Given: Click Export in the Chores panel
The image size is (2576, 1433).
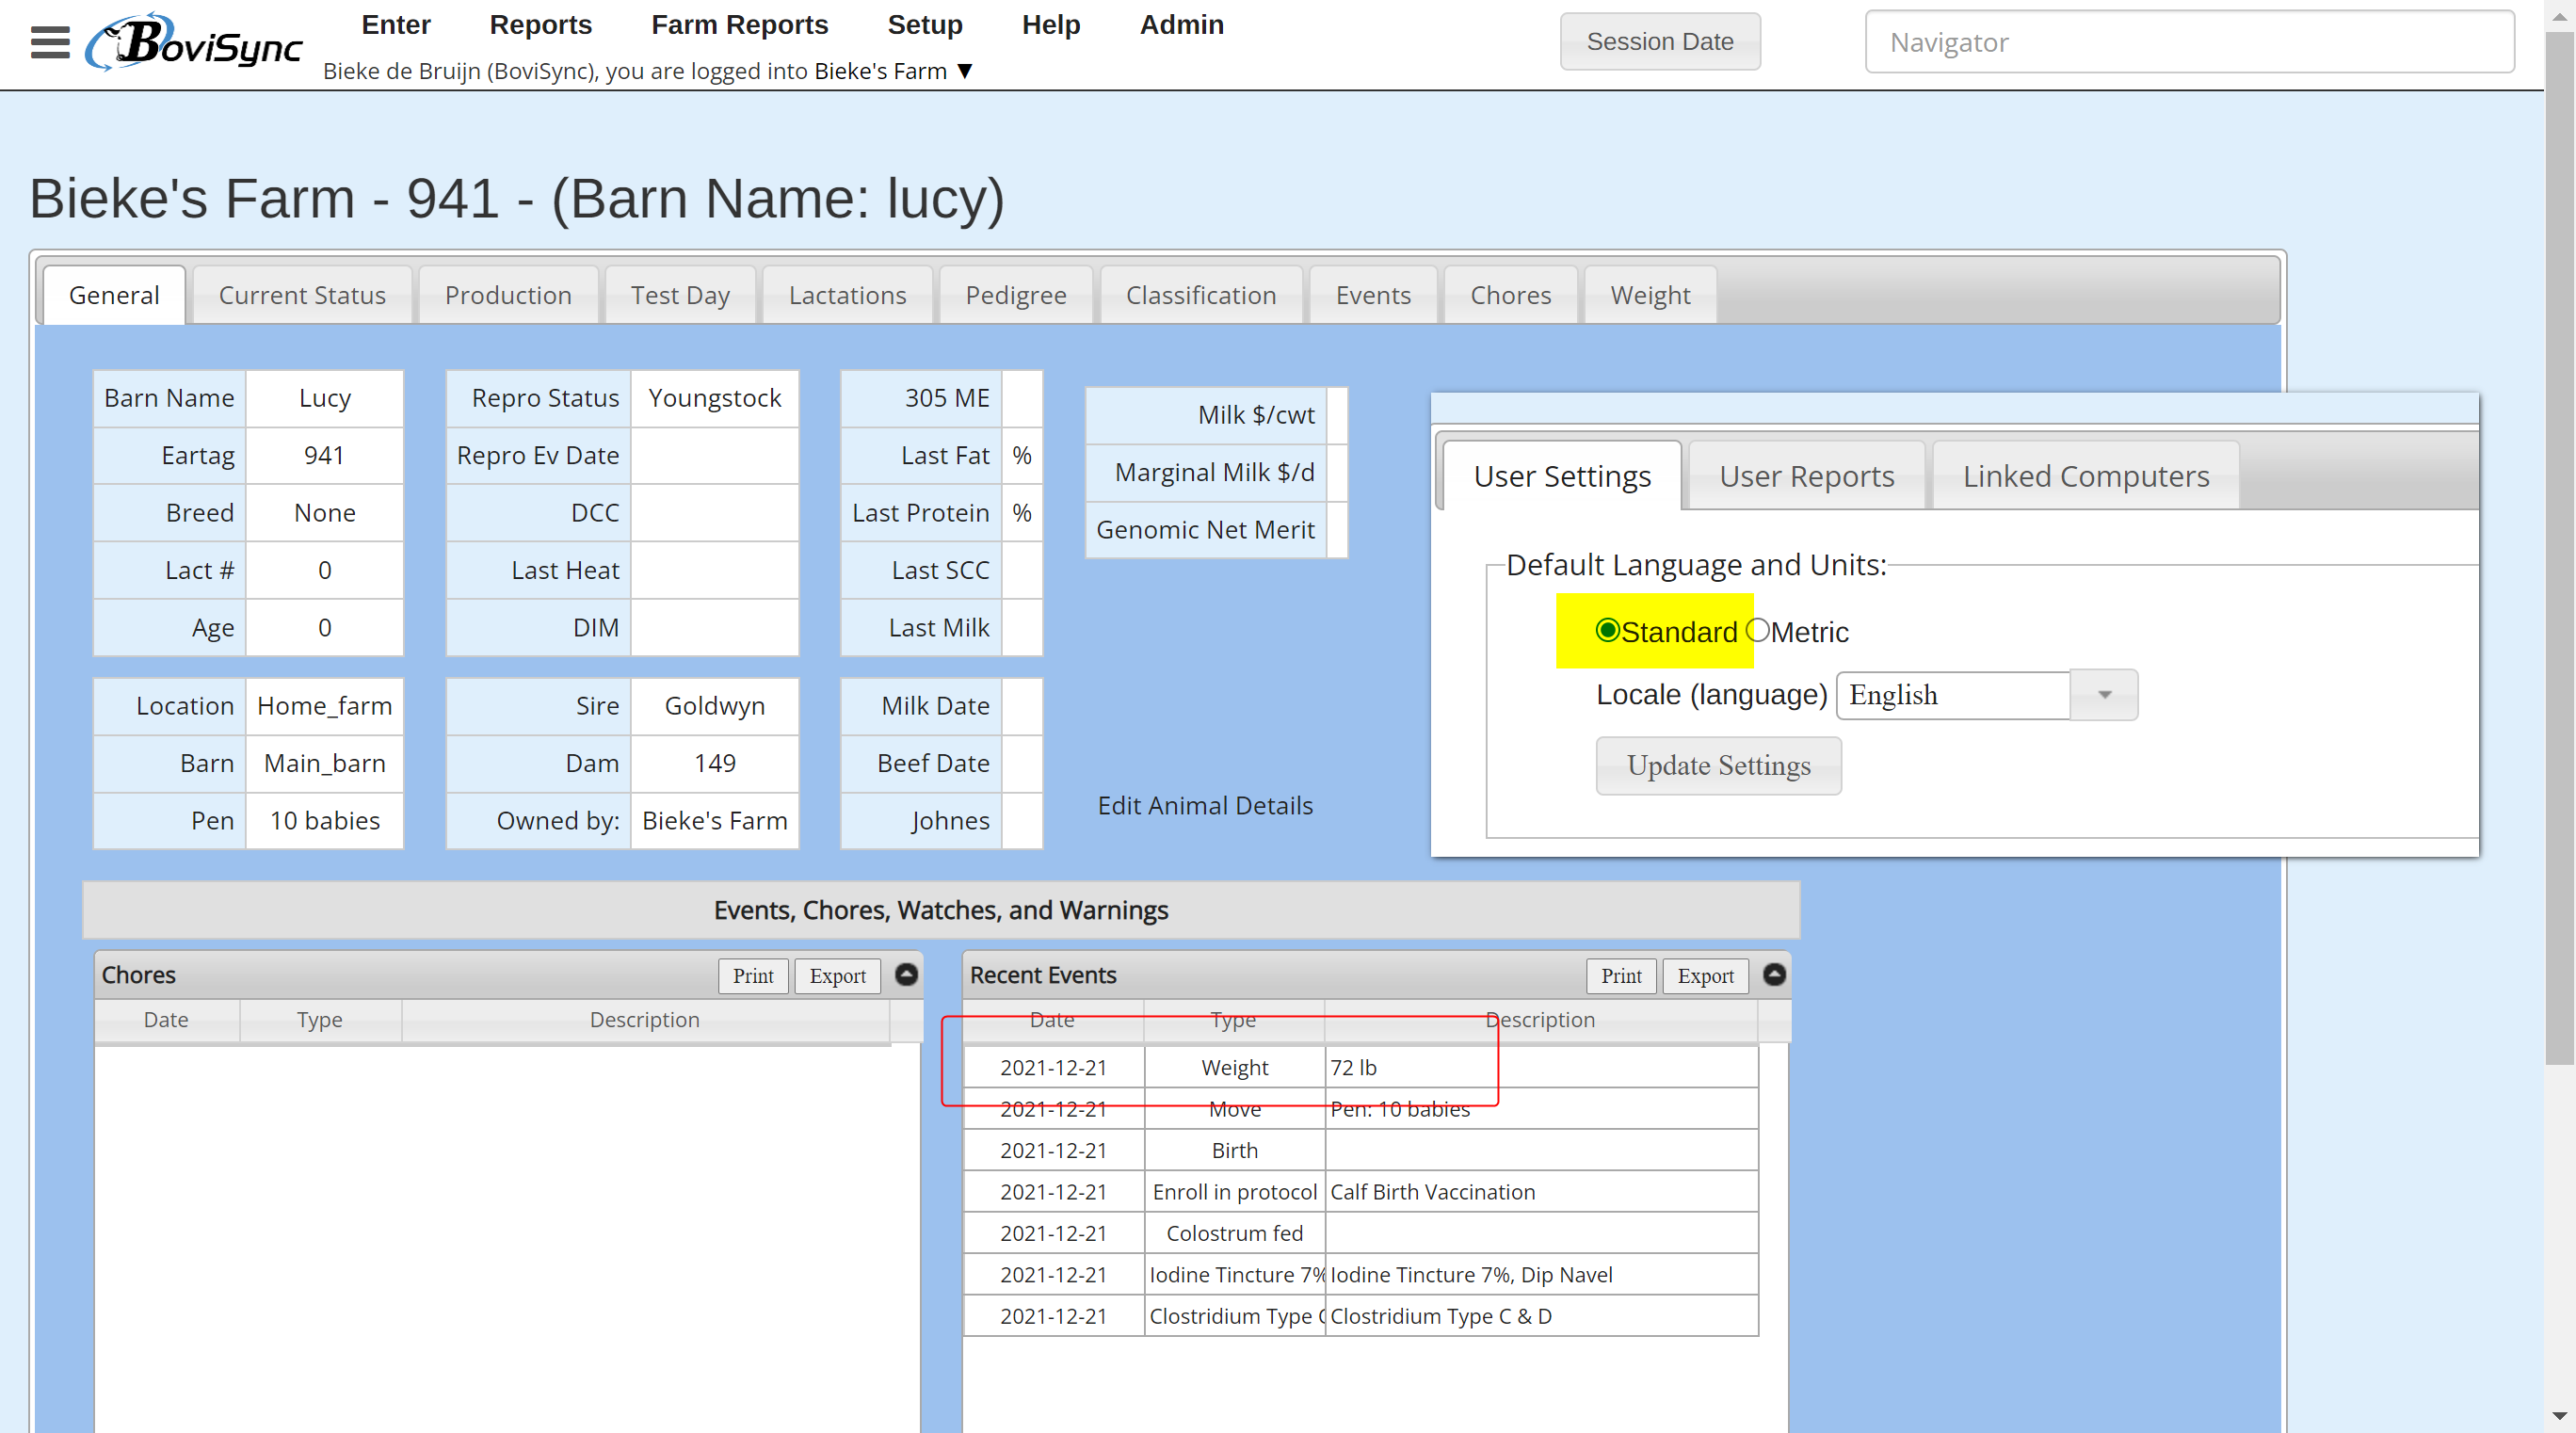Looking at the screenshot, I should point(837,975).
